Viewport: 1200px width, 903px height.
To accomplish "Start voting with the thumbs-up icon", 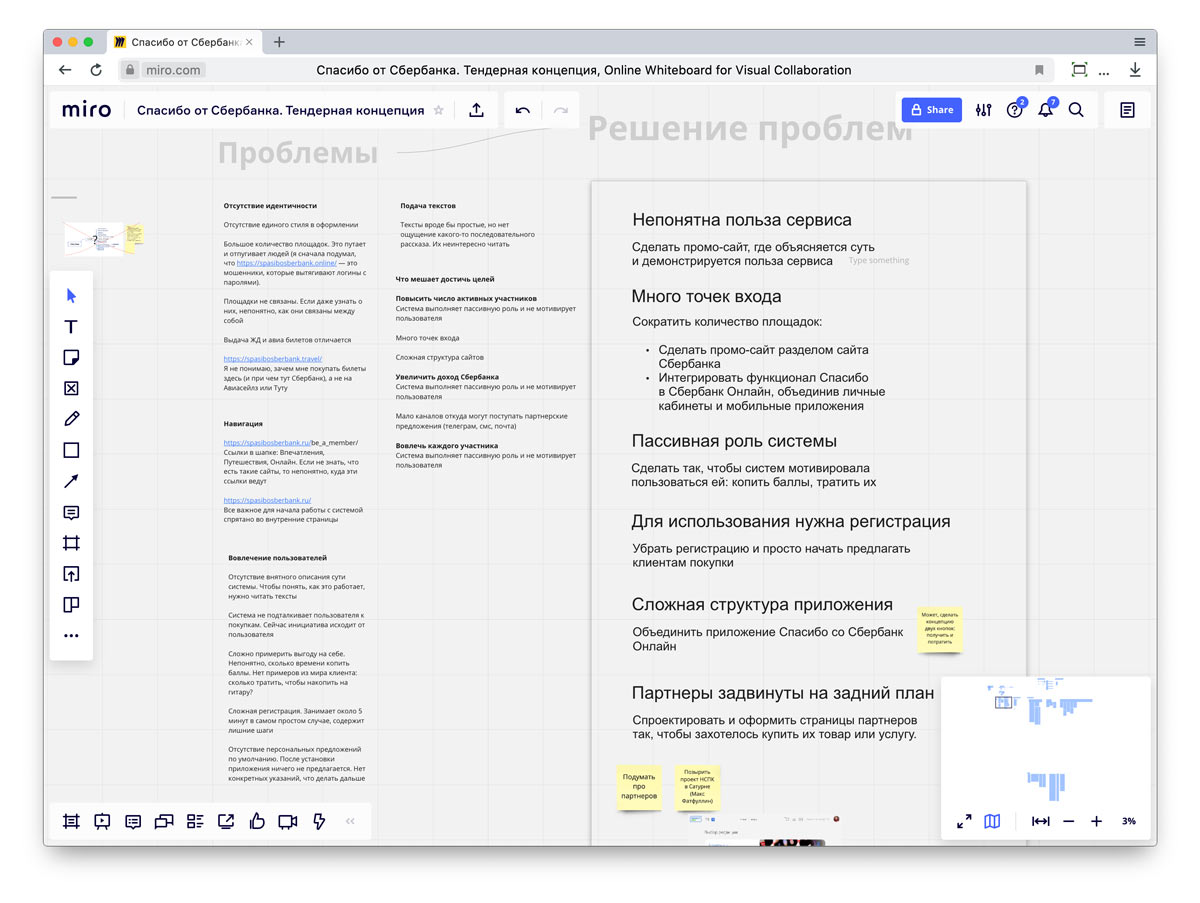I will click(257, 821).
